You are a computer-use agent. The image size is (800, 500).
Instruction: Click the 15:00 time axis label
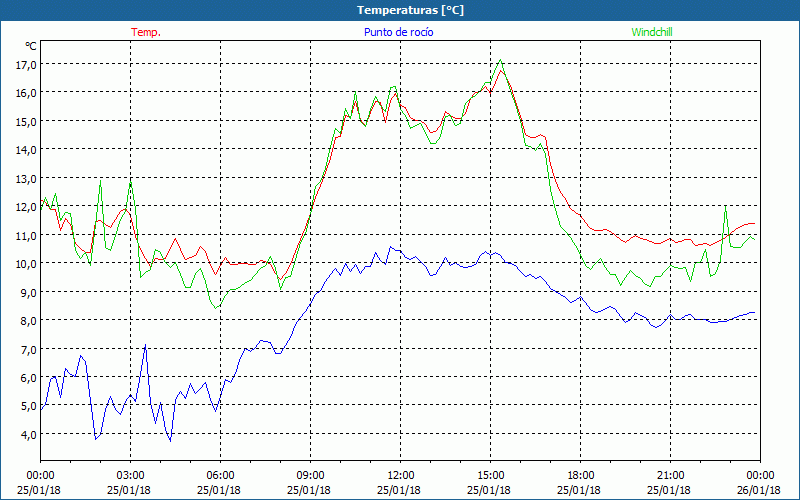point(490,476)
